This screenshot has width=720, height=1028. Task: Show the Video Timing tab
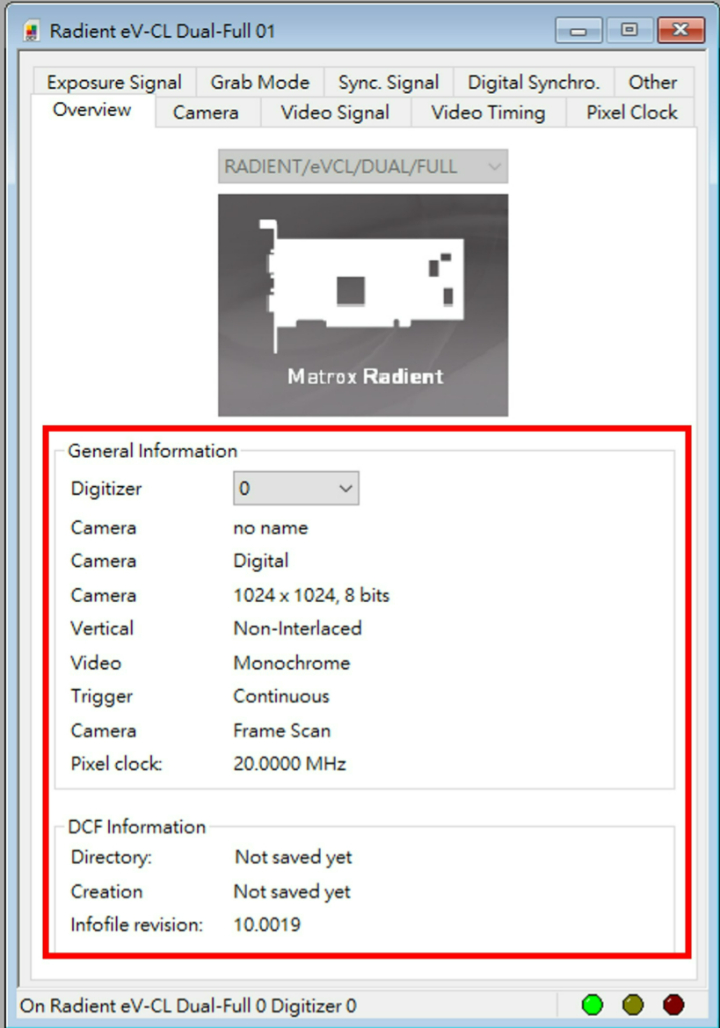coord(488,113)
